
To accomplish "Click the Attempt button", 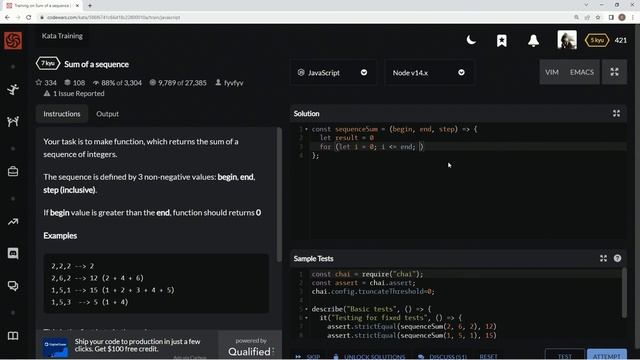I will tap(607, 355).
